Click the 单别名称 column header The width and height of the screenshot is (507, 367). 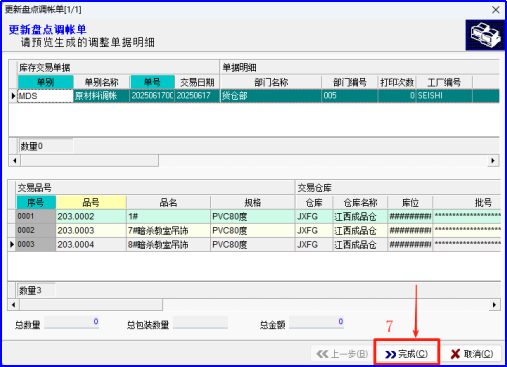click(x=102, y=82)
